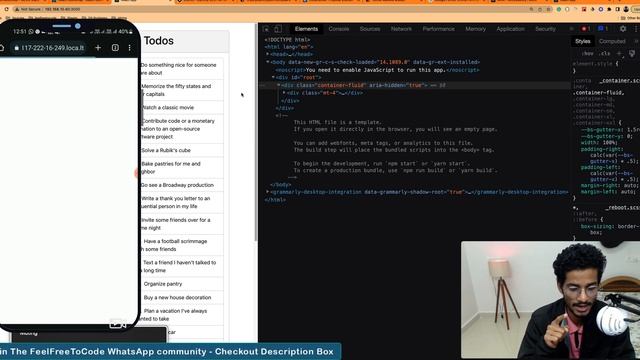Select the html lang en line
This screenshot has width=640, height=360.
289,47
